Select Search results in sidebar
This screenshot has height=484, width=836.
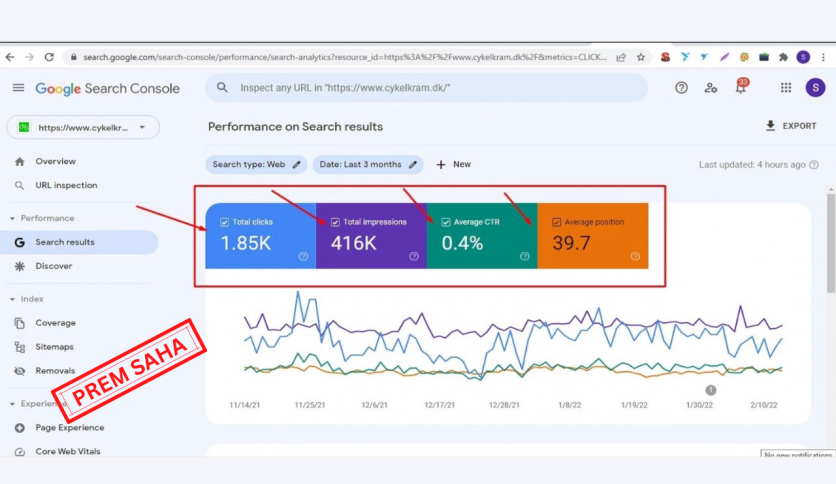79,243
